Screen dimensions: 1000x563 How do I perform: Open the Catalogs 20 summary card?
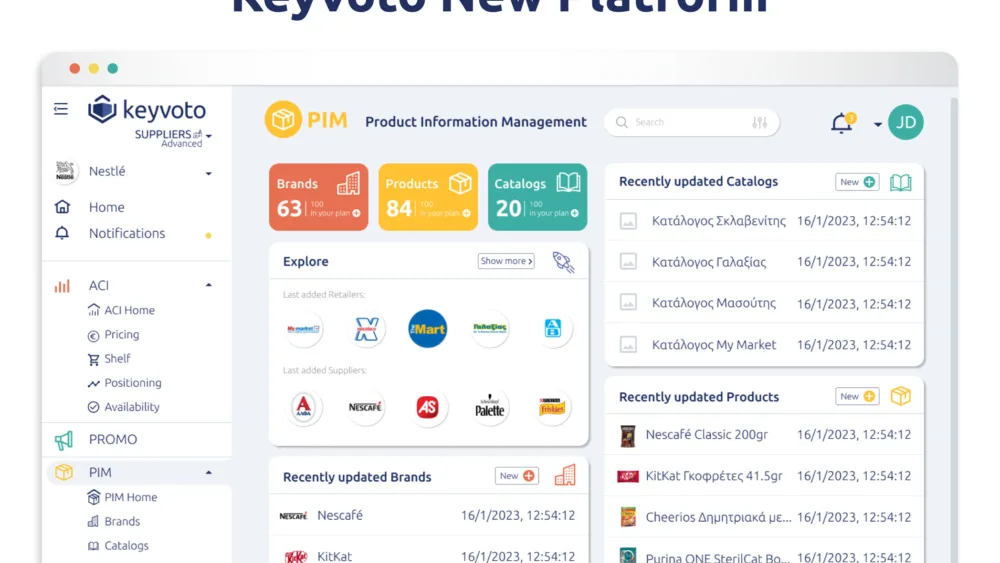[538, 197]
